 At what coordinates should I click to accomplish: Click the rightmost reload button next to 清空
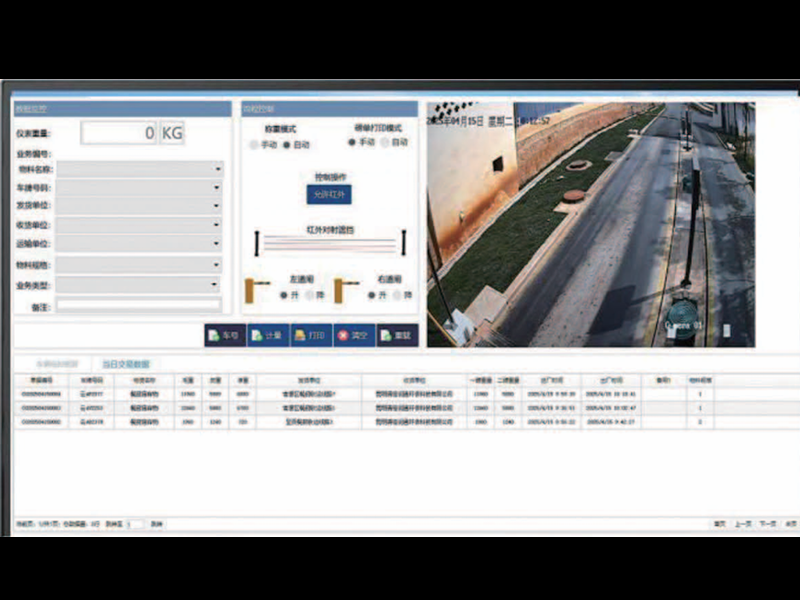point(396,336)
